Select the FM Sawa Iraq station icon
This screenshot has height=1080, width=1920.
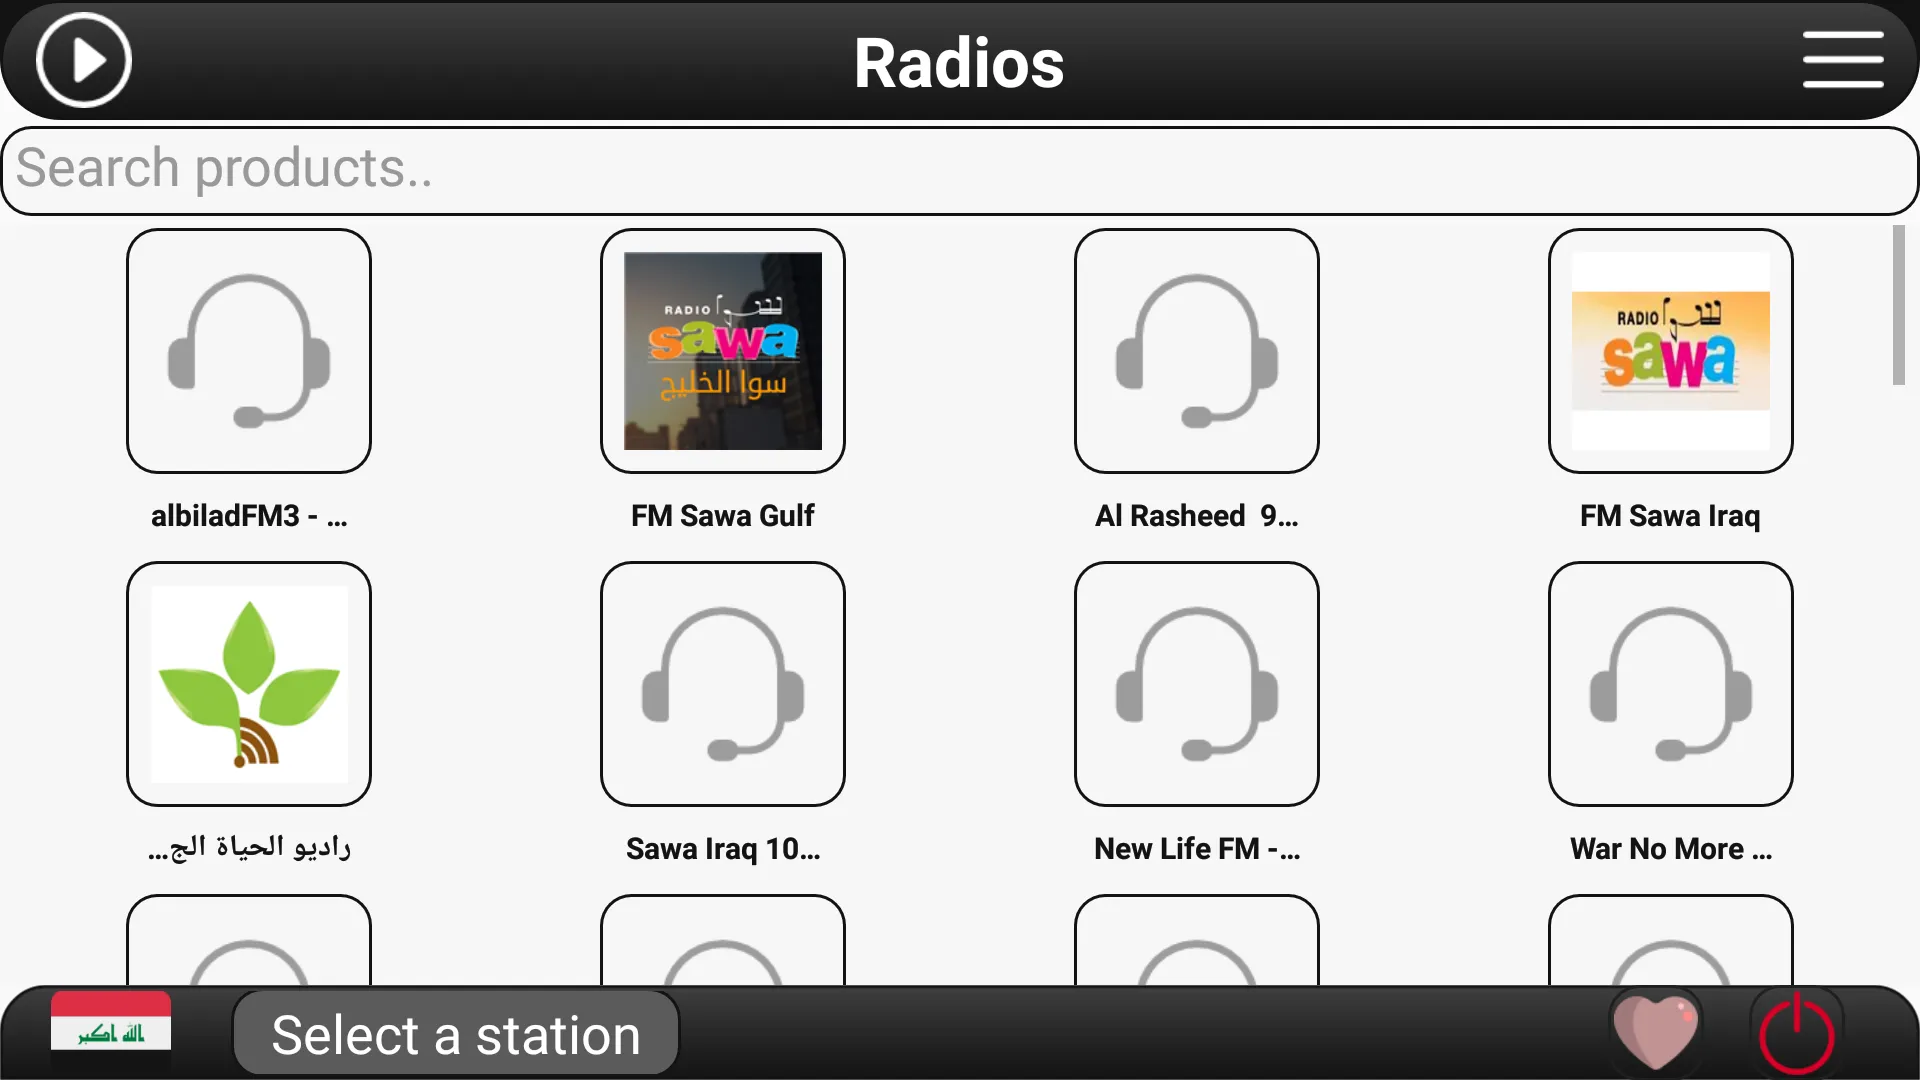[x=1671, y=351]
